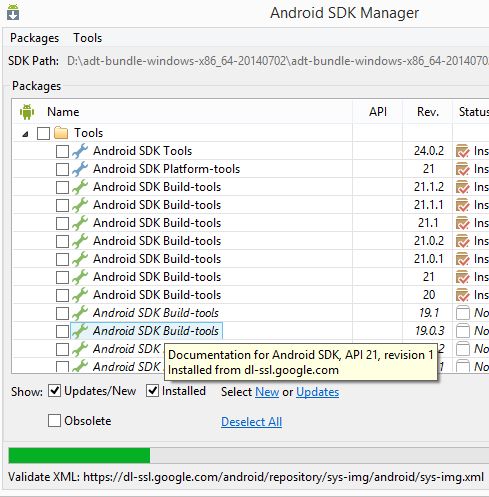Check Build-tools 19.0.3 checkbox
Viewport: 489px width, 497px height.
62,331
